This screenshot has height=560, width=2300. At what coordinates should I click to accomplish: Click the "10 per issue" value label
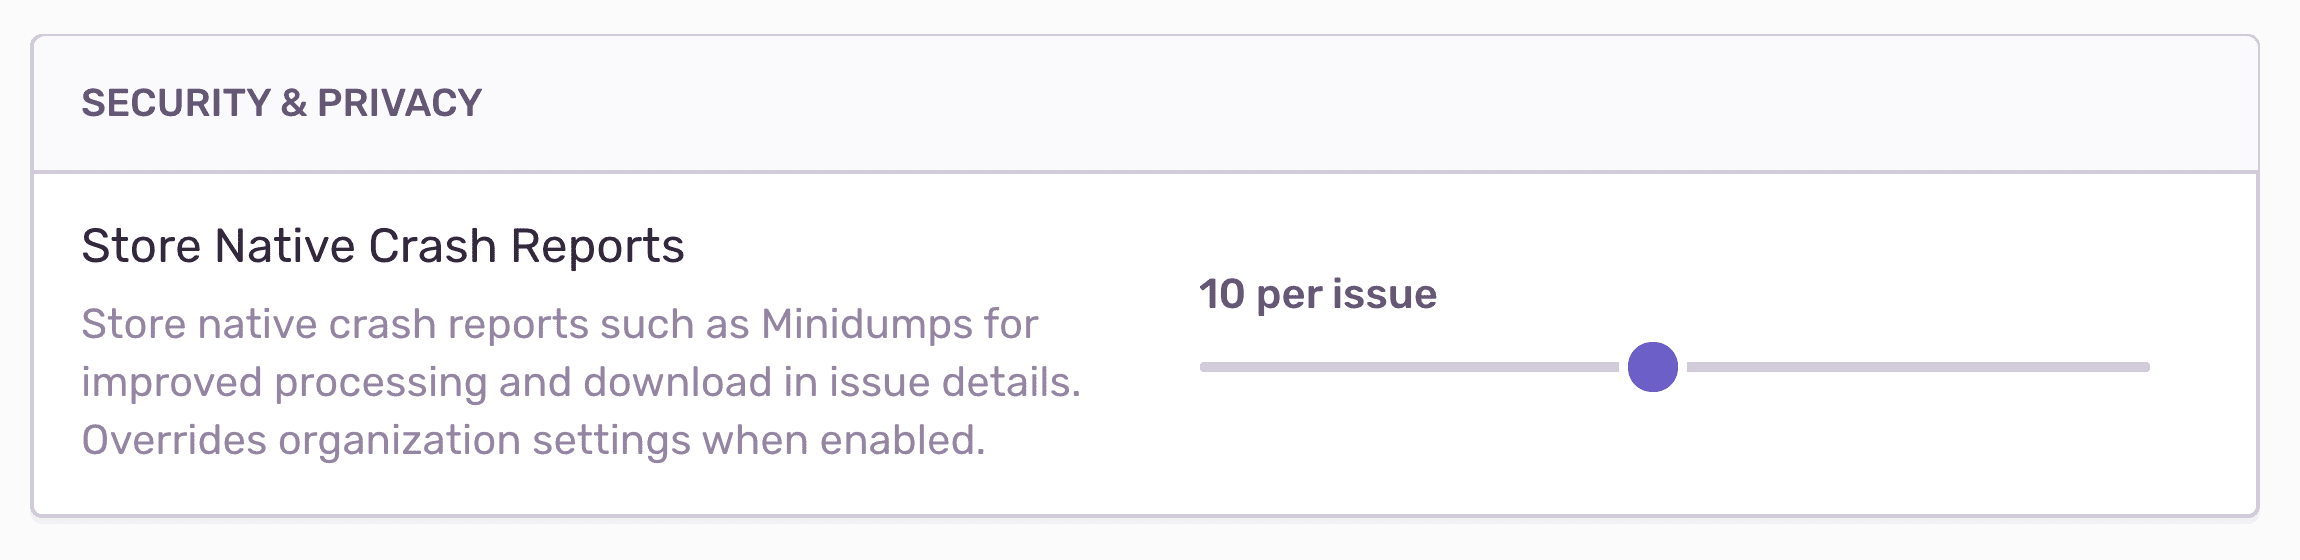(1317, 294)
